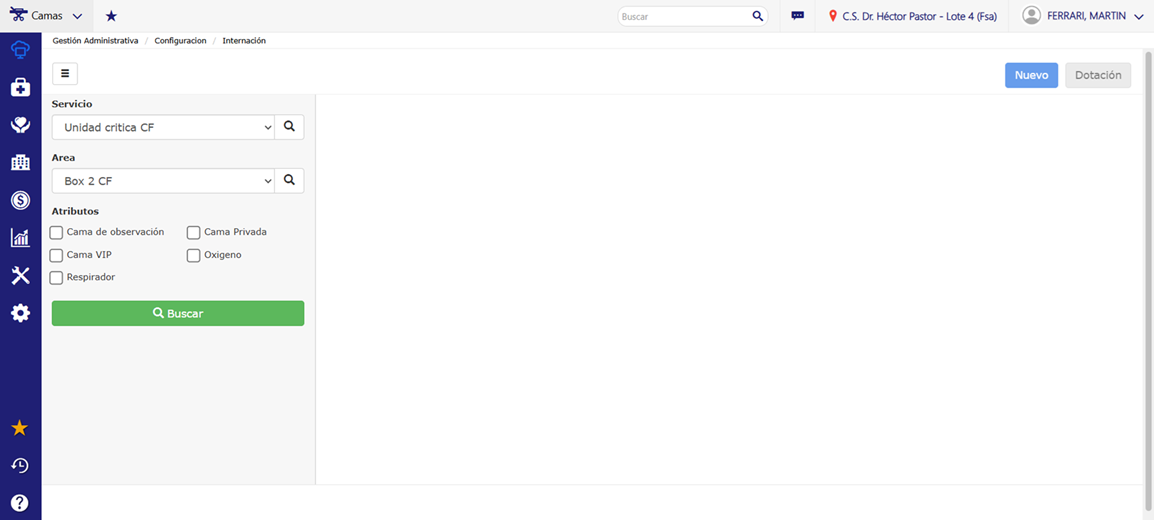
Task: Click the magnifier in the Buscar field
Action: [757, 15]
